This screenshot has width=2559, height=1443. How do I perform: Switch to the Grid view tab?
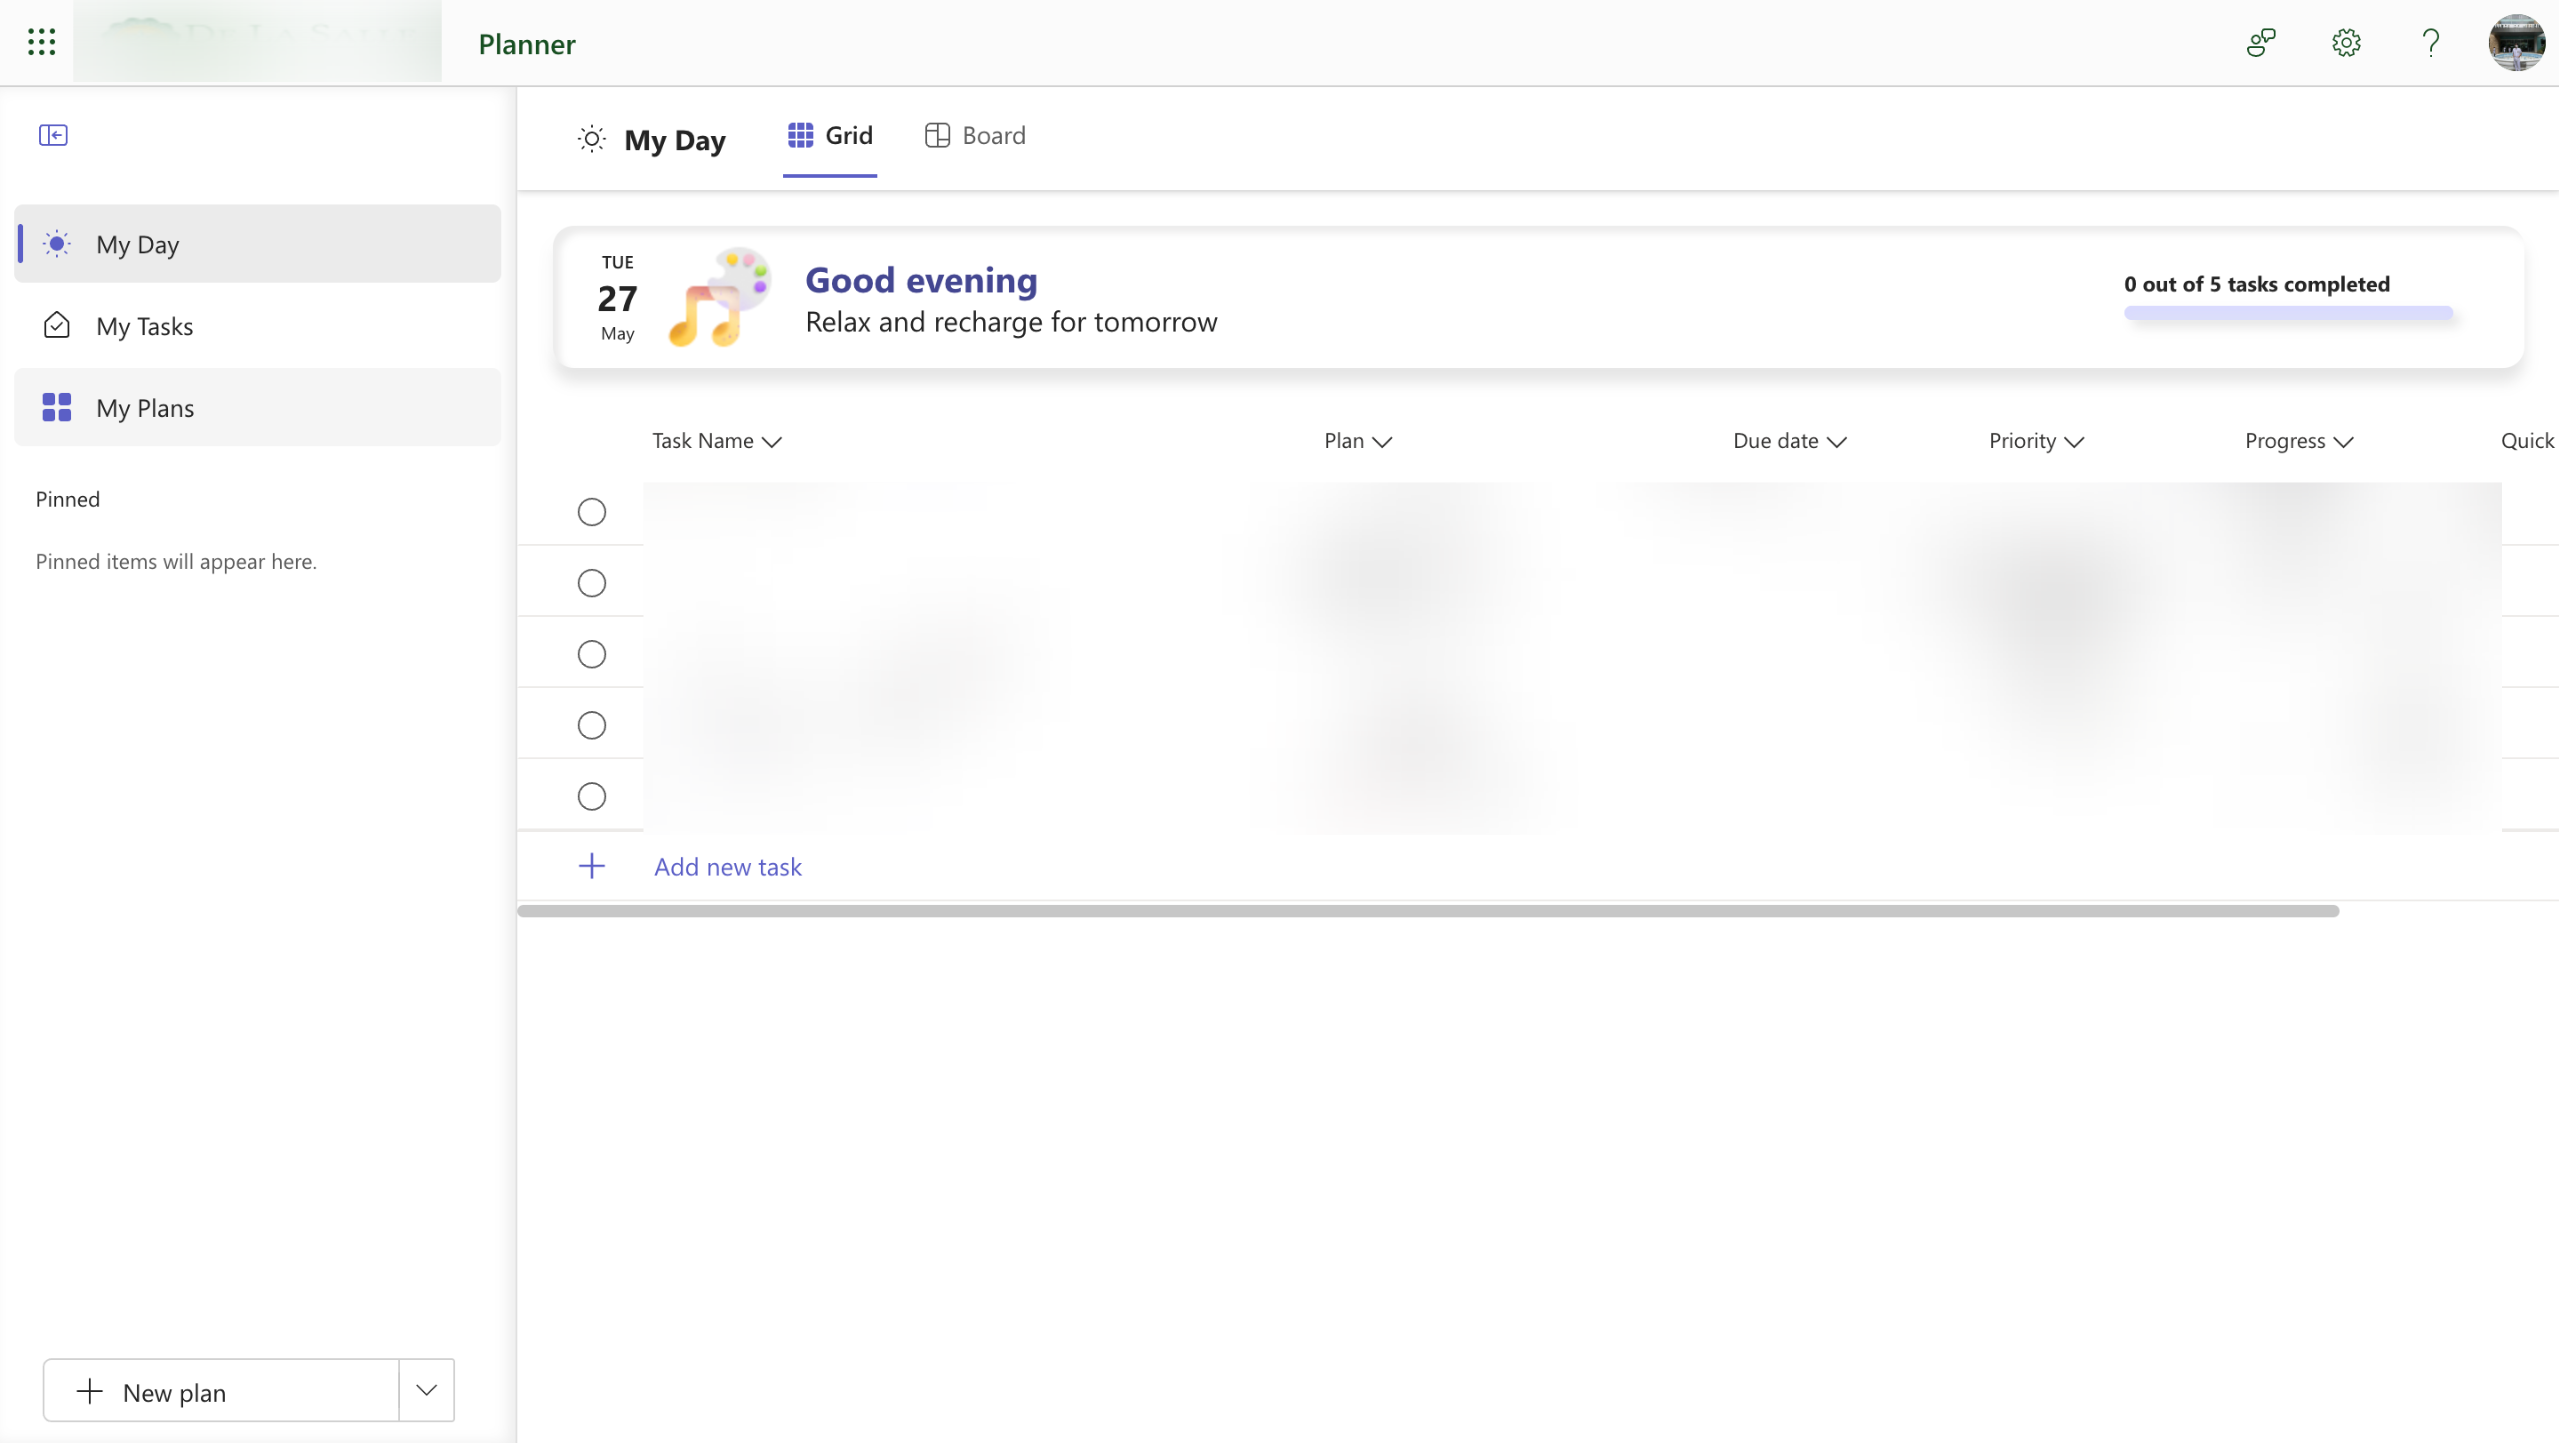830,136
